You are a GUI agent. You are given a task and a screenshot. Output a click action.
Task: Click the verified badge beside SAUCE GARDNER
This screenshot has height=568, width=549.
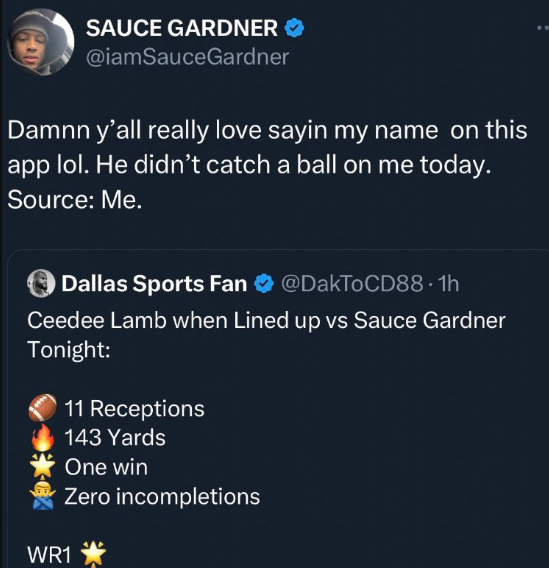(x=294, y=28)
